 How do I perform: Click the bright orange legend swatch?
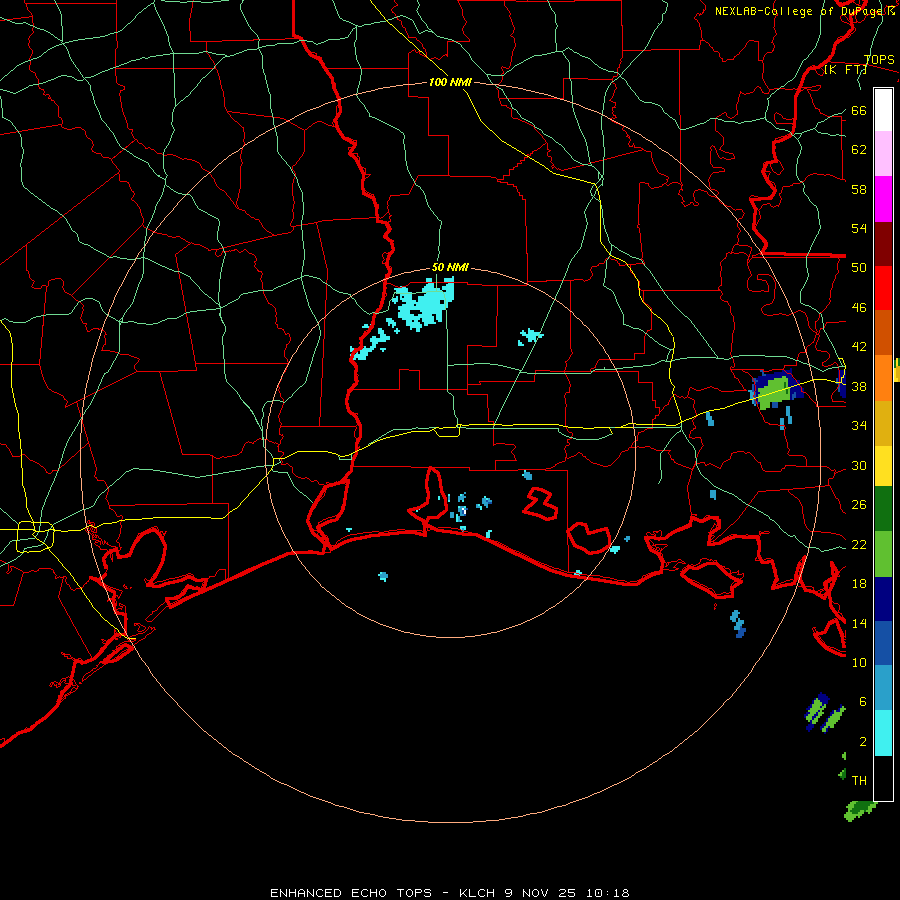click(x=883, y=378)
